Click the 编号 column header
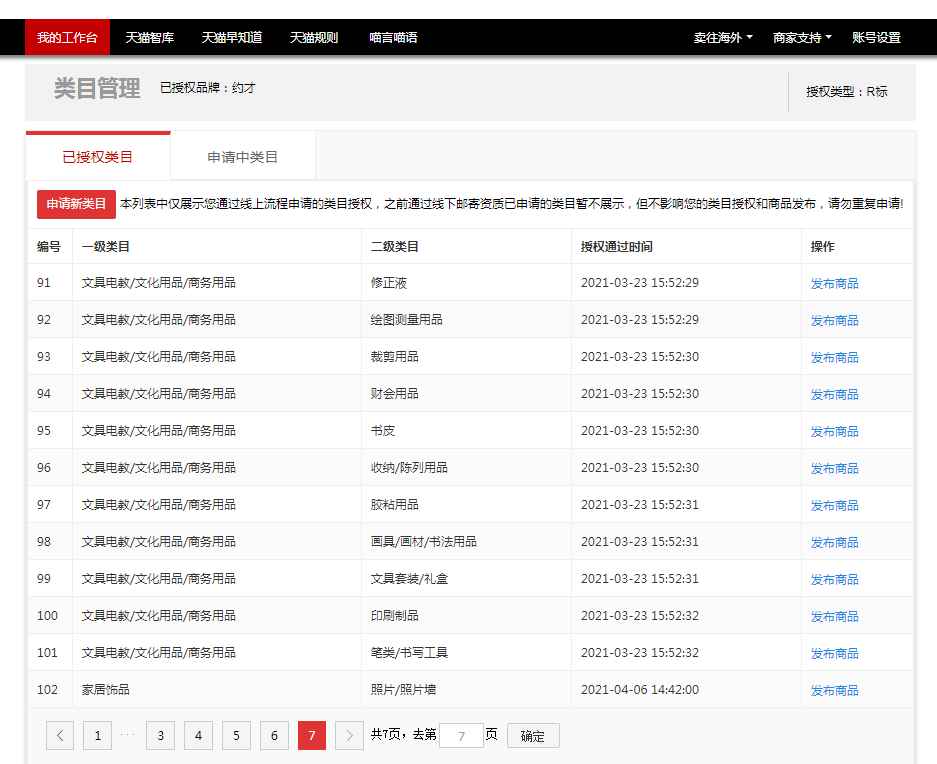 (49, 247)
